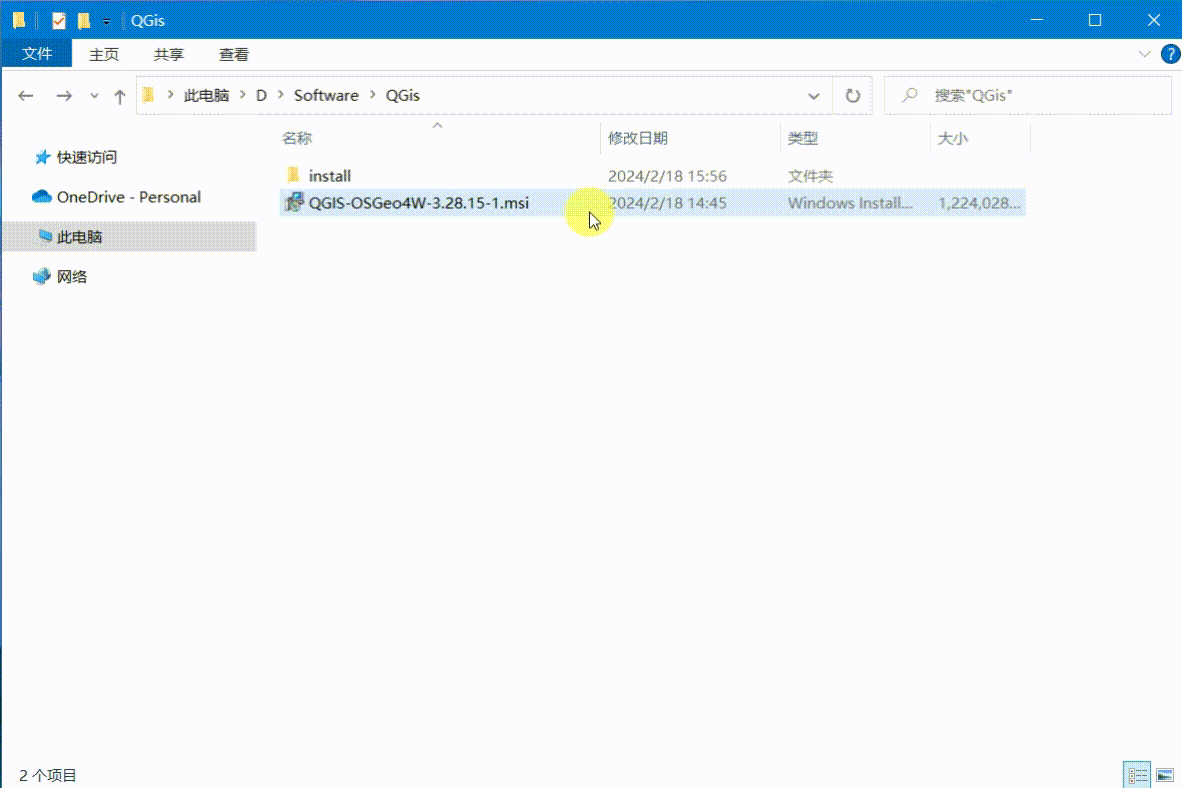The image size is (1182, 788).
Task: Click the 文件夹 type cell
Action: tap(810, 176)
